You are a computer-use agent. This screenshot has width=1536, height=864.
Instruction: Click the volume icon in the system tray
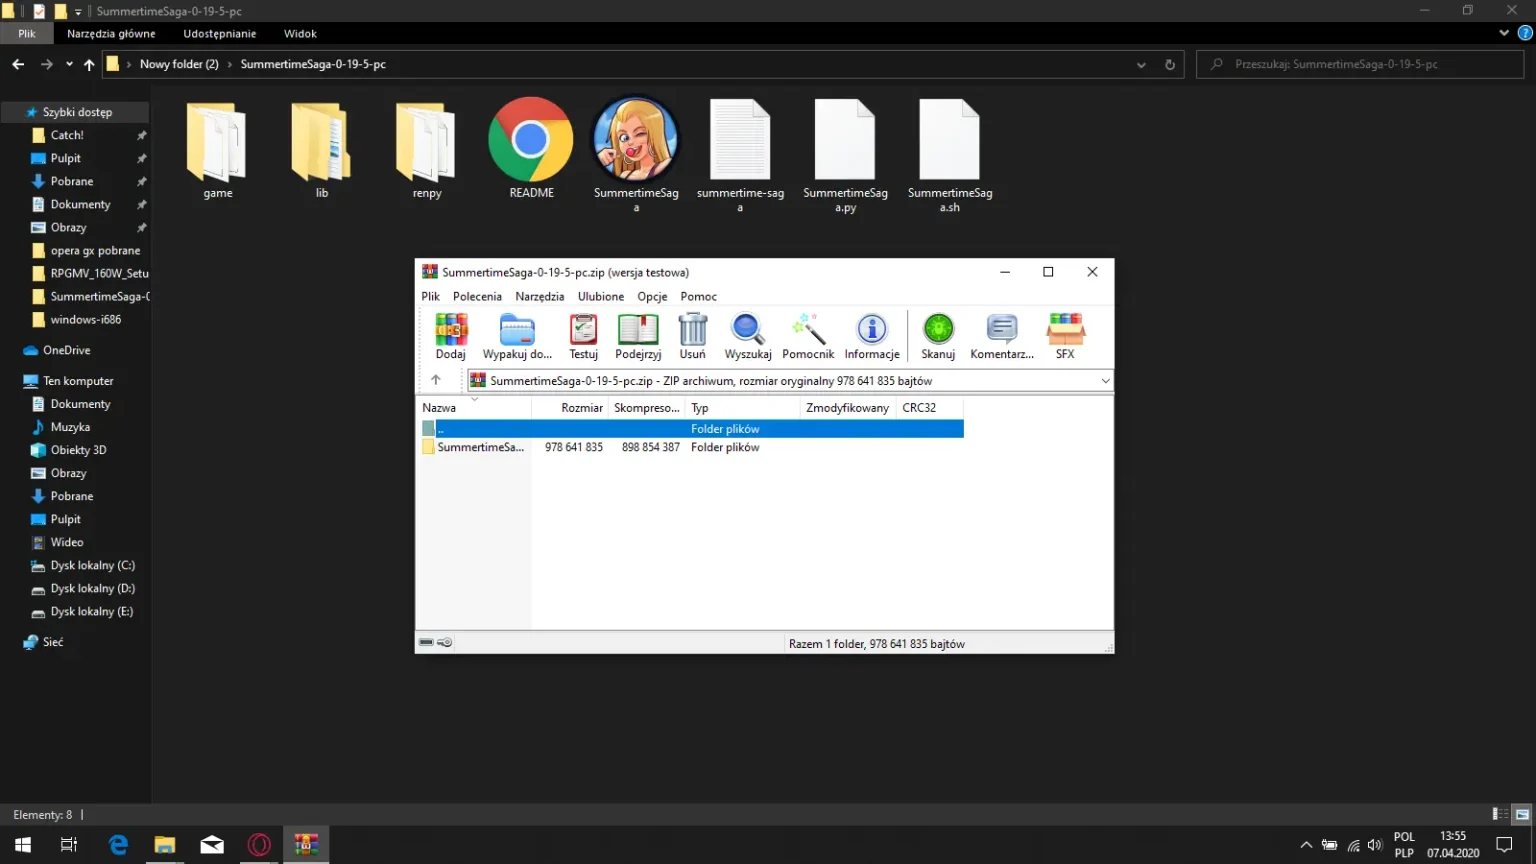coord(1375,845)
